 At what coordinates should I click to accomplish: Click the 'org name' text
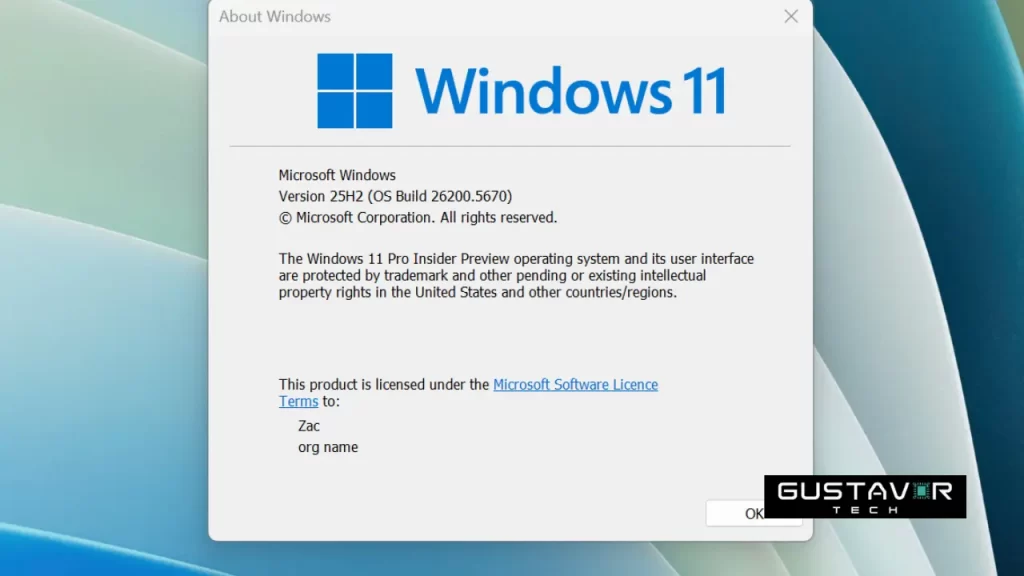pos(328,447)
